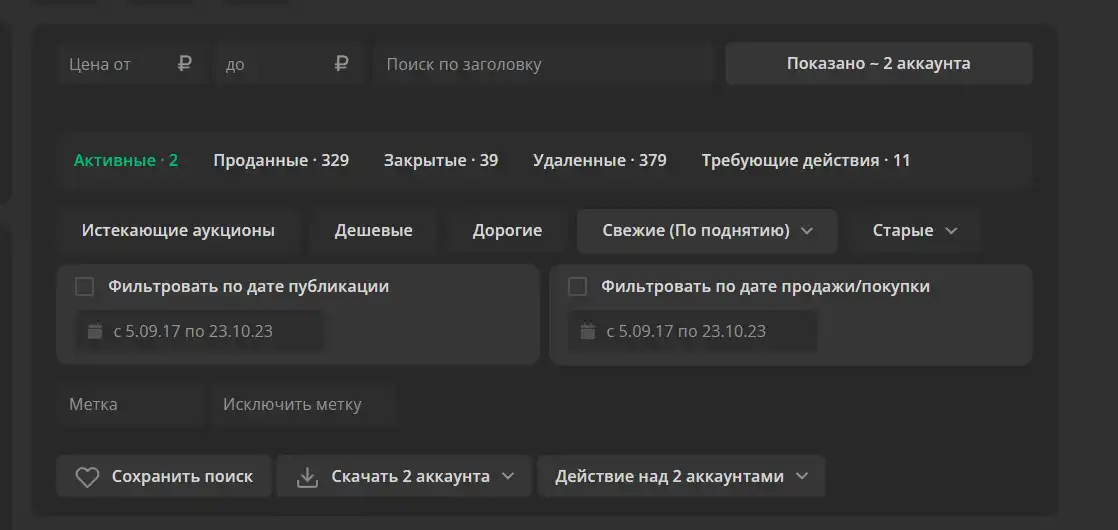
Task: Click 'Исключить метку' input field
Action: [304, 405]
